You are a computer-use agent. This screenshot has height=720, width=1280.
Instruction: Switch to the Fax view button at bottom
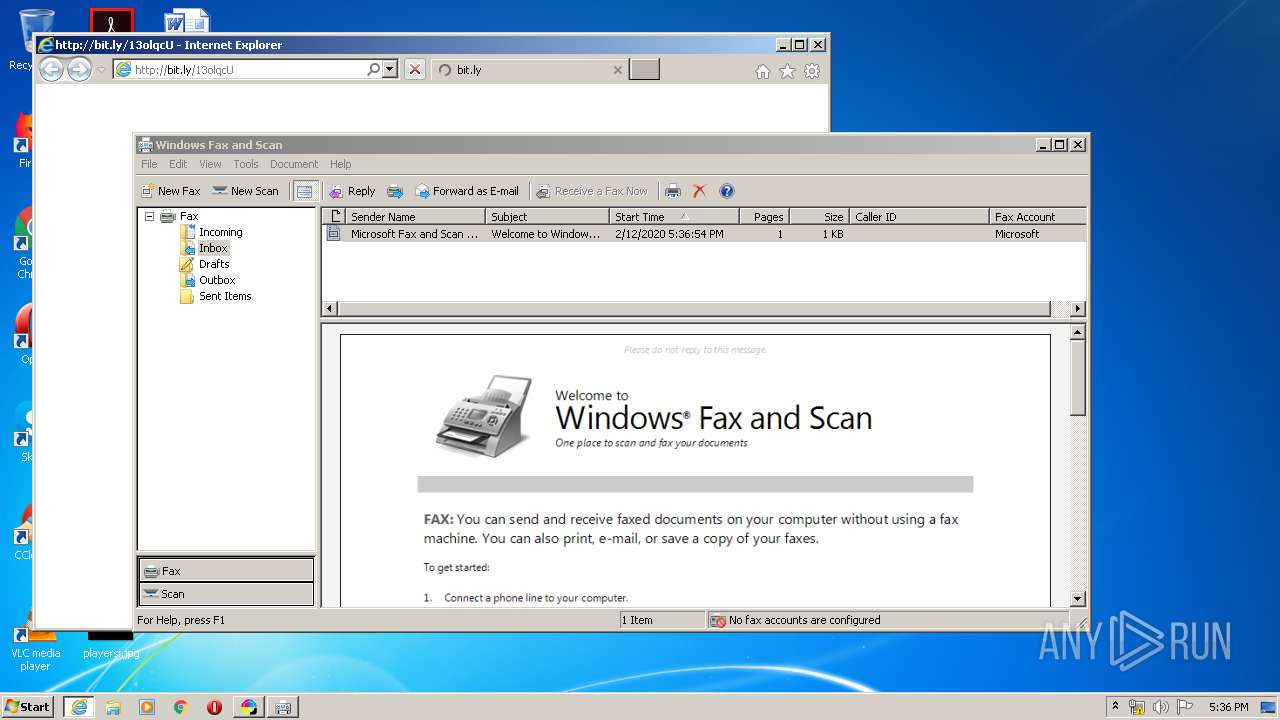pos(226,570)
